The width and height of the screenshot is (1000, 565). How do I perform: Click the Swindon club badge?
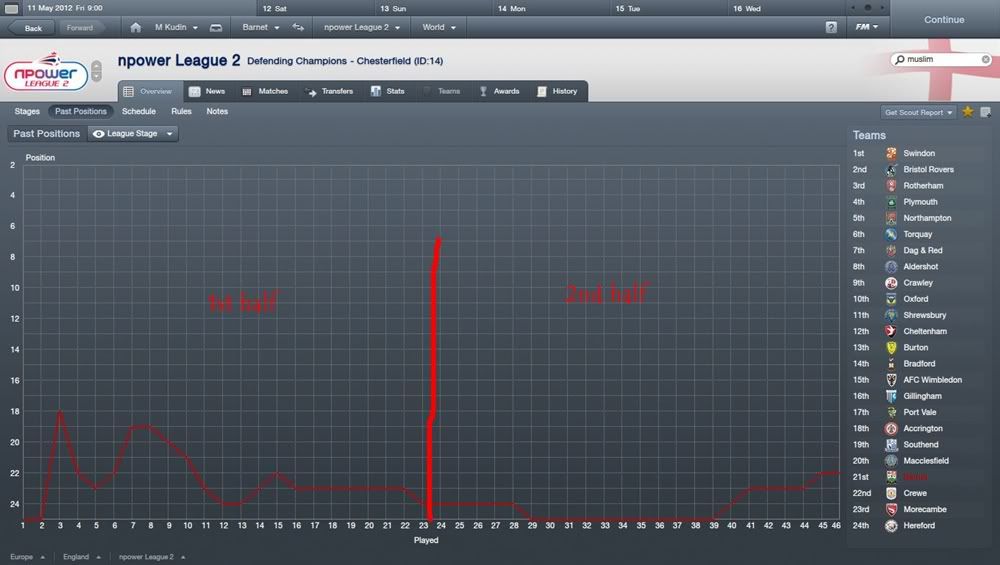click(x=891, y=153)
